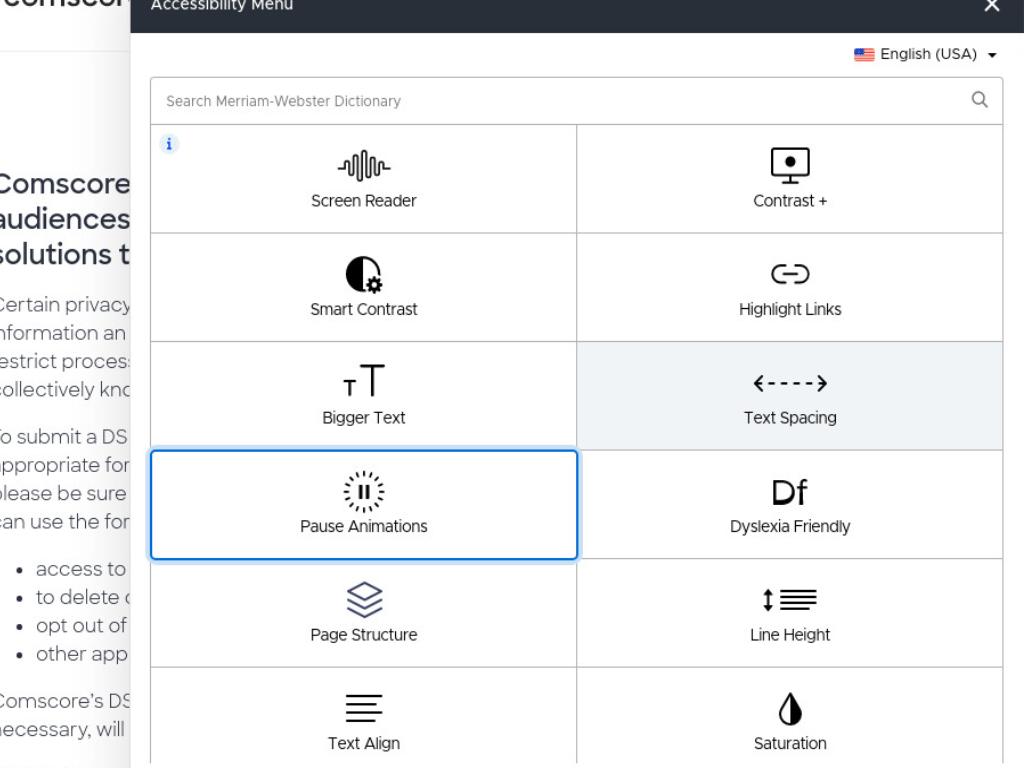Click the magnifier search icon
The image size is (1024, 768).
pyautogui.click(x=979, y=100)
